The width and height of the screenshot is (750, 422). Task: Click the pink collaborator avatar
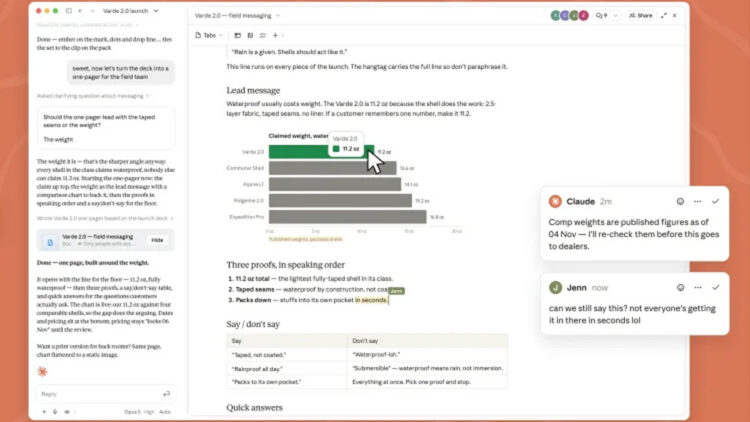point(584,15)
